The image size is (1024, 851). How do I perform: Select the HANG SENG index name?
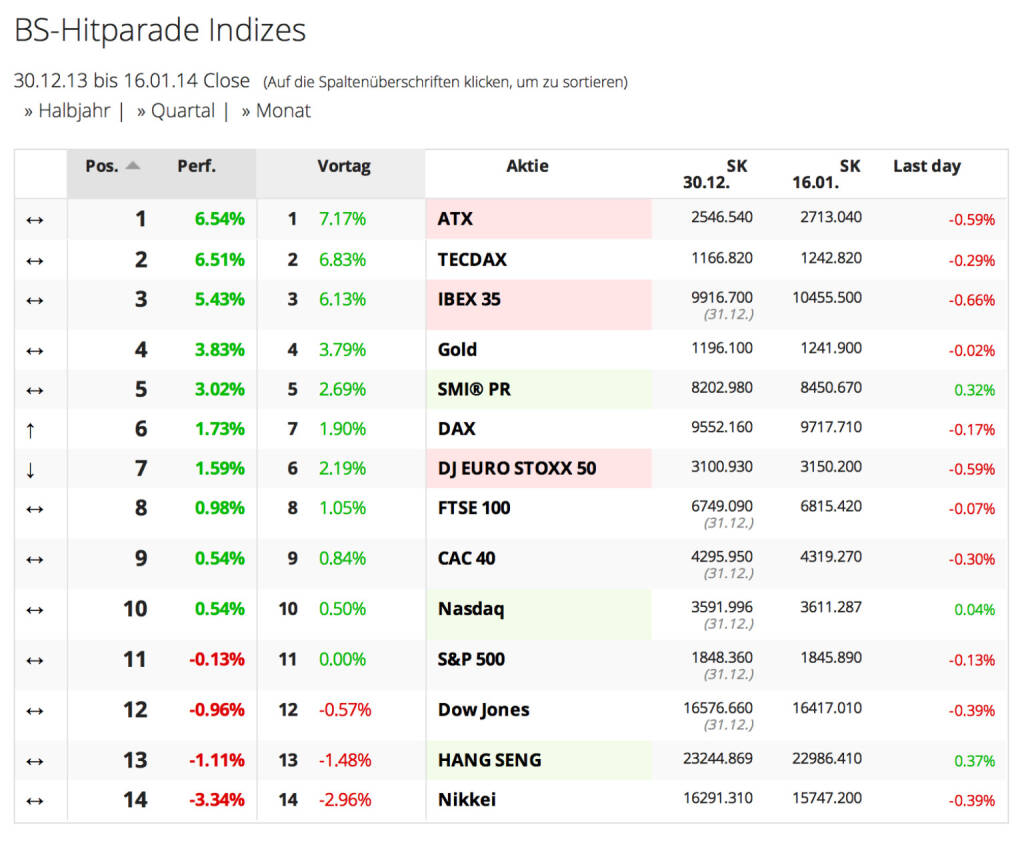point(489,760)
